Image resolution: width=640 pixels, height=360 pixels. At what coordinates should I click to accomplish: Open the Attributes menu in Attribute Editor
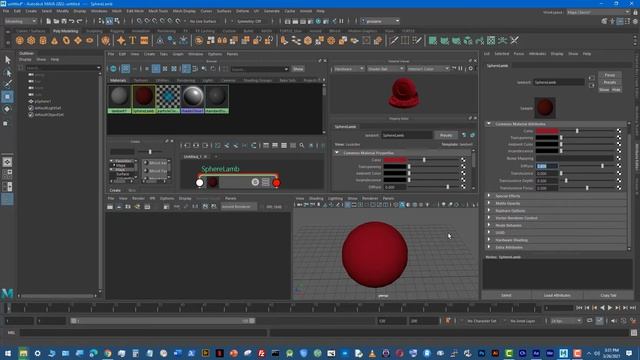point(537,54)
